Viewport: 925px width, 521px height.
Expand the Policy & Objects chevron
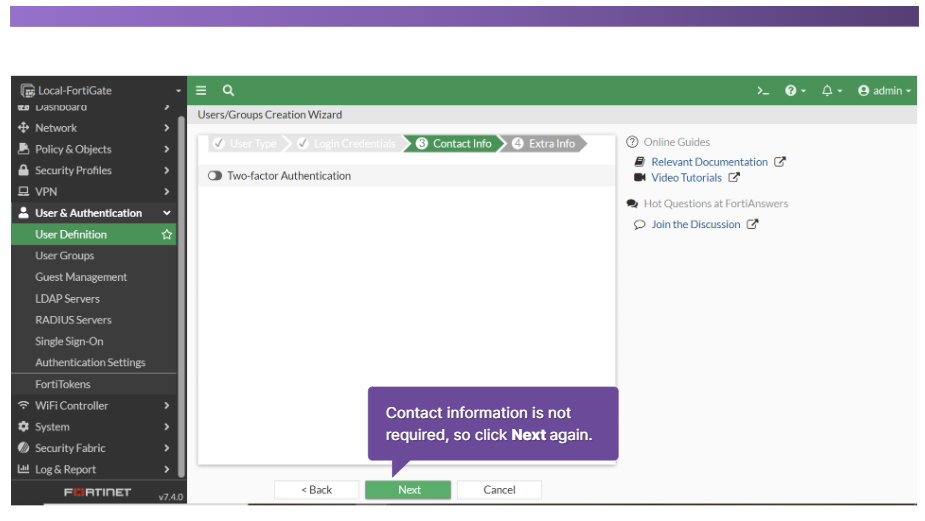tap(167, 149)
